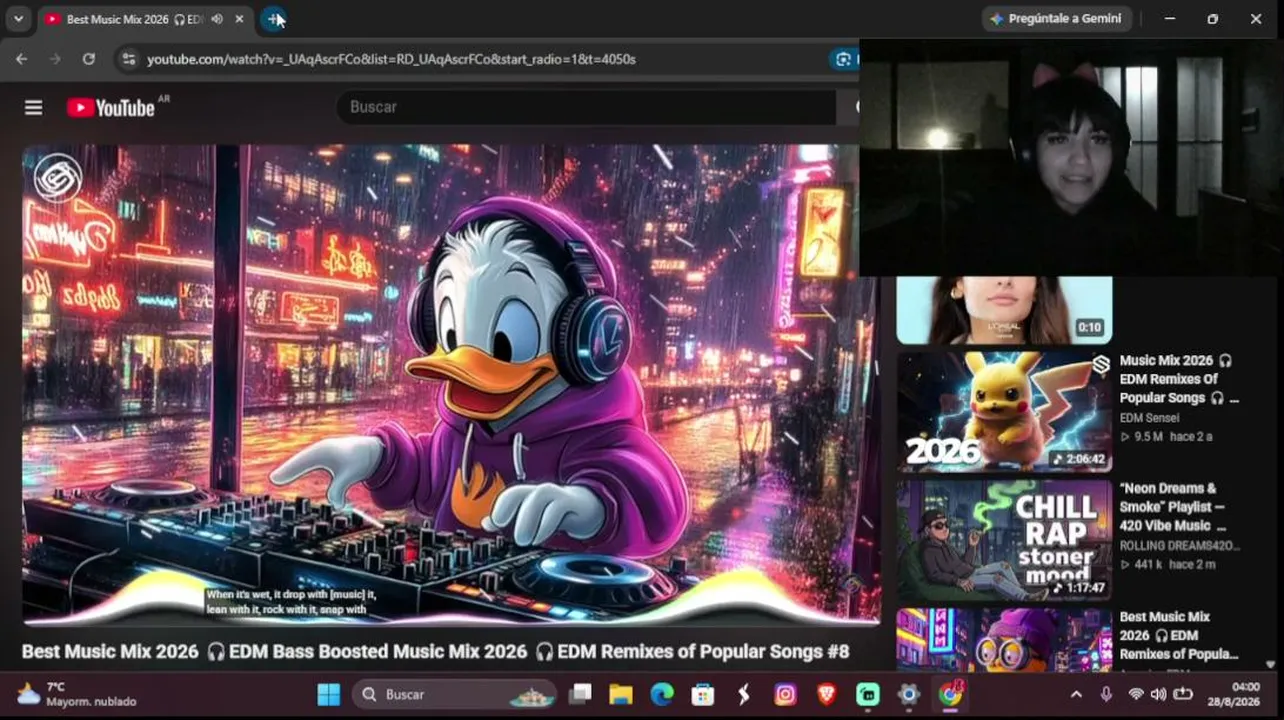Open File Explorer from the taskbar

tap(621, 694)
